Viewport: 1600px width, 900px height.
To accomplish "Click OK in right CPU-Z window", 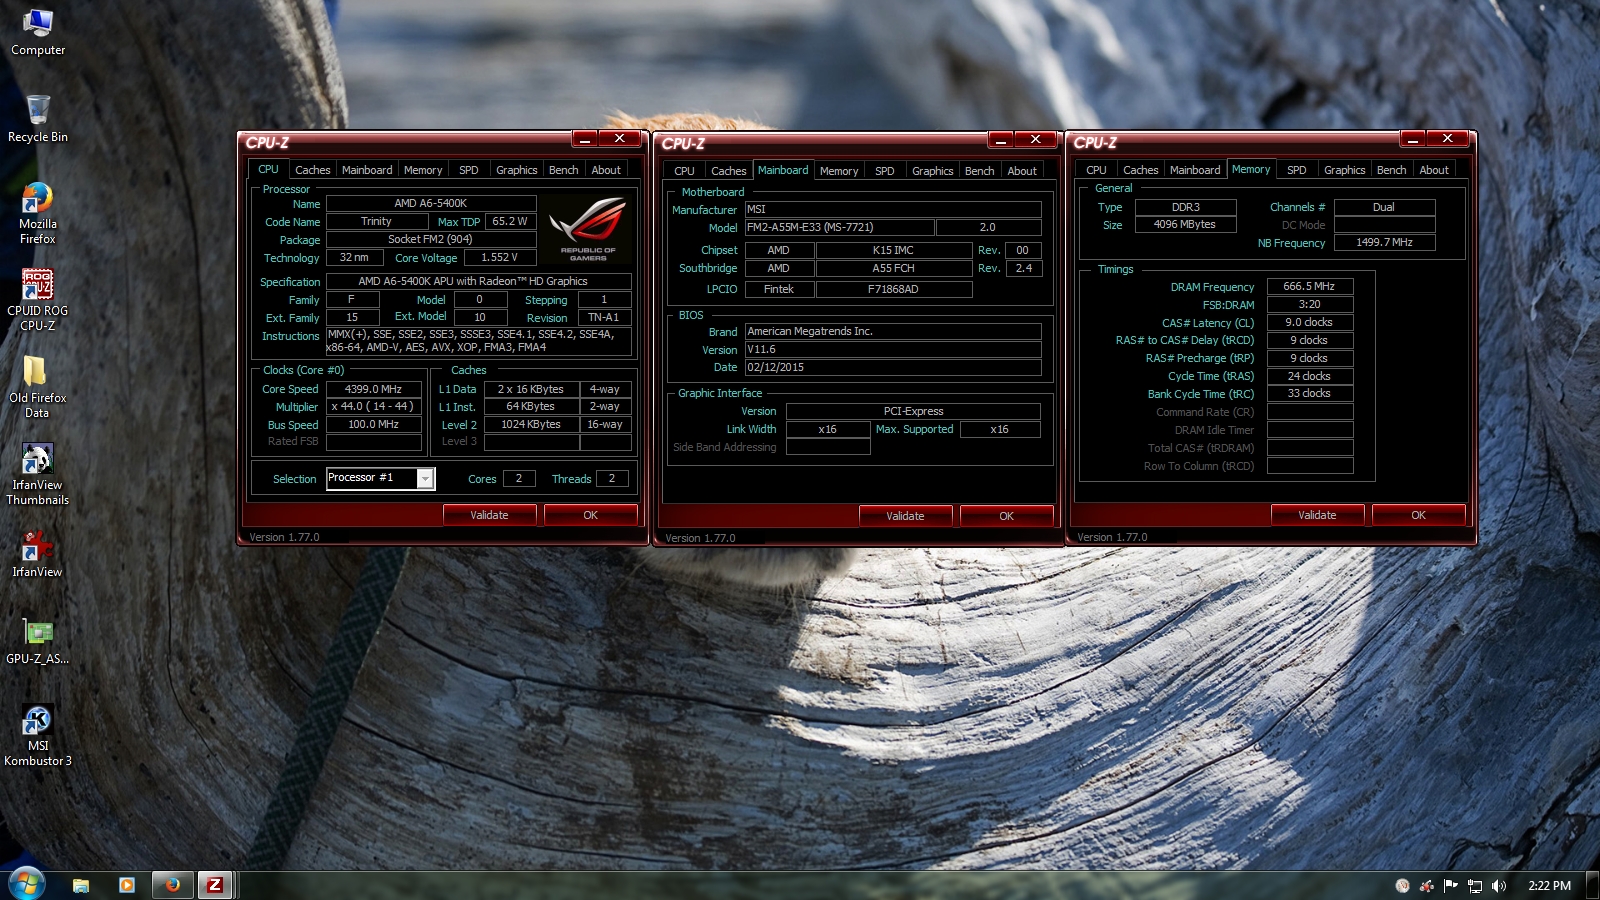I will (x=1419, y=515).
